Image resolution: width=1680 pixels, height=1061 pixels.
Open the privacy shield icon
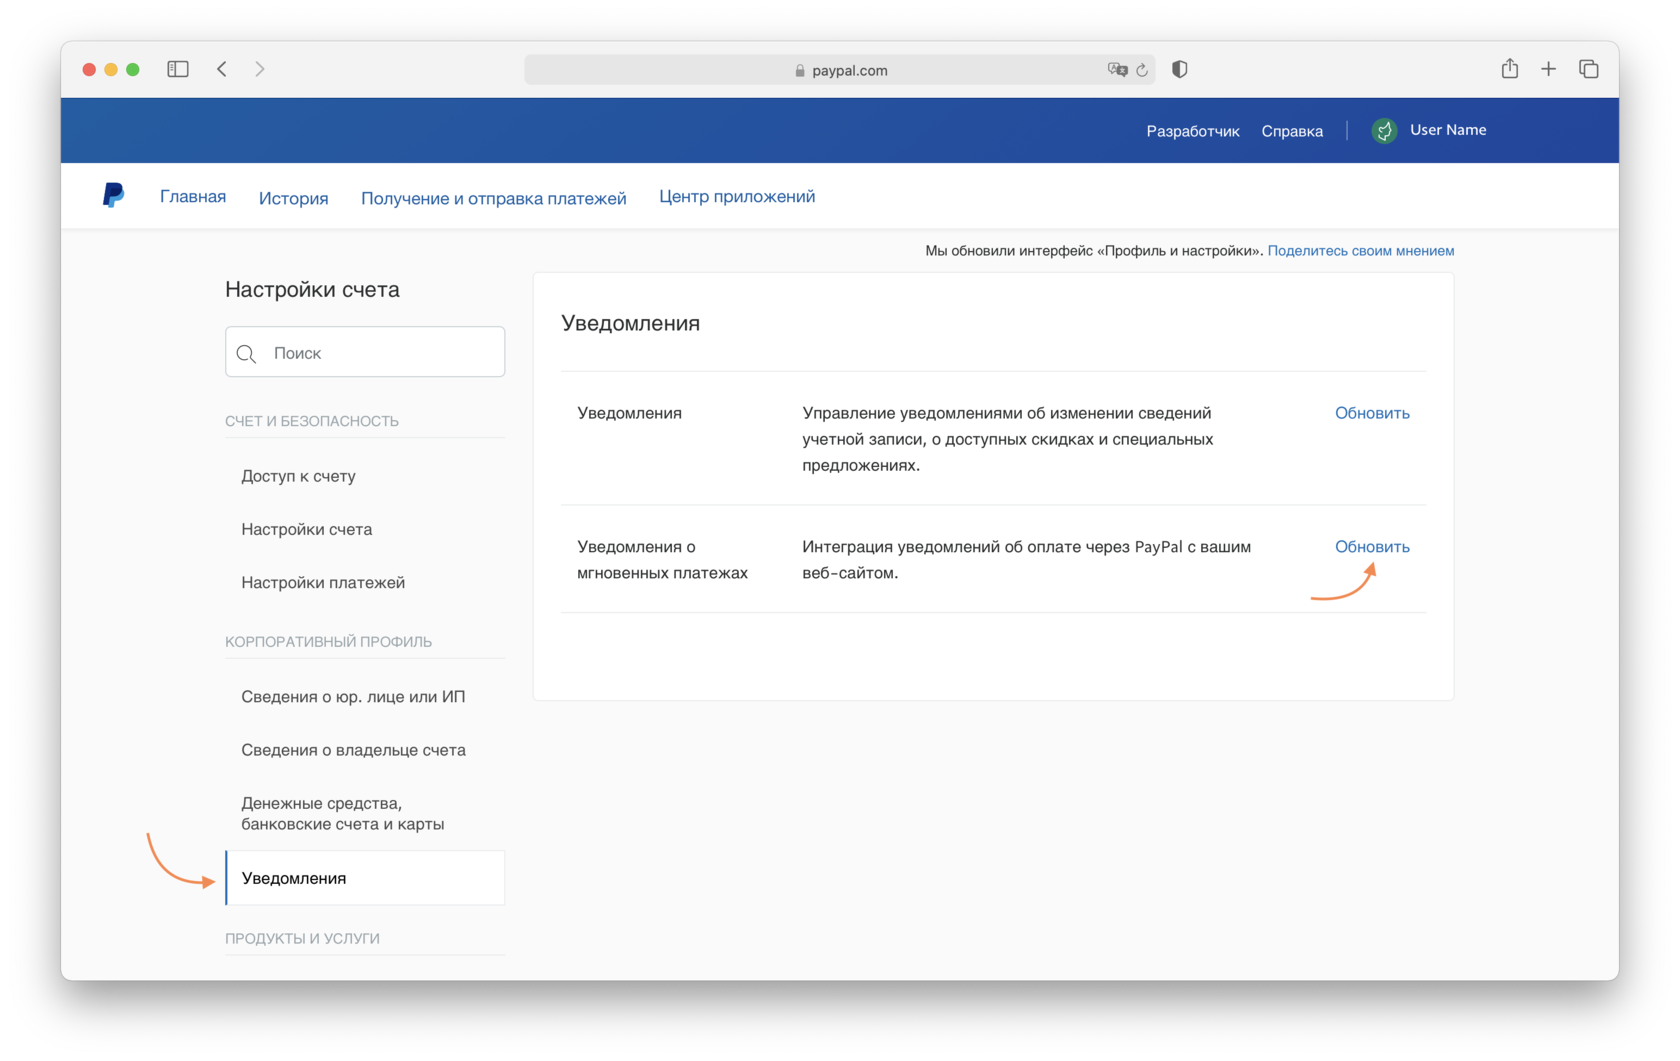1180,69
